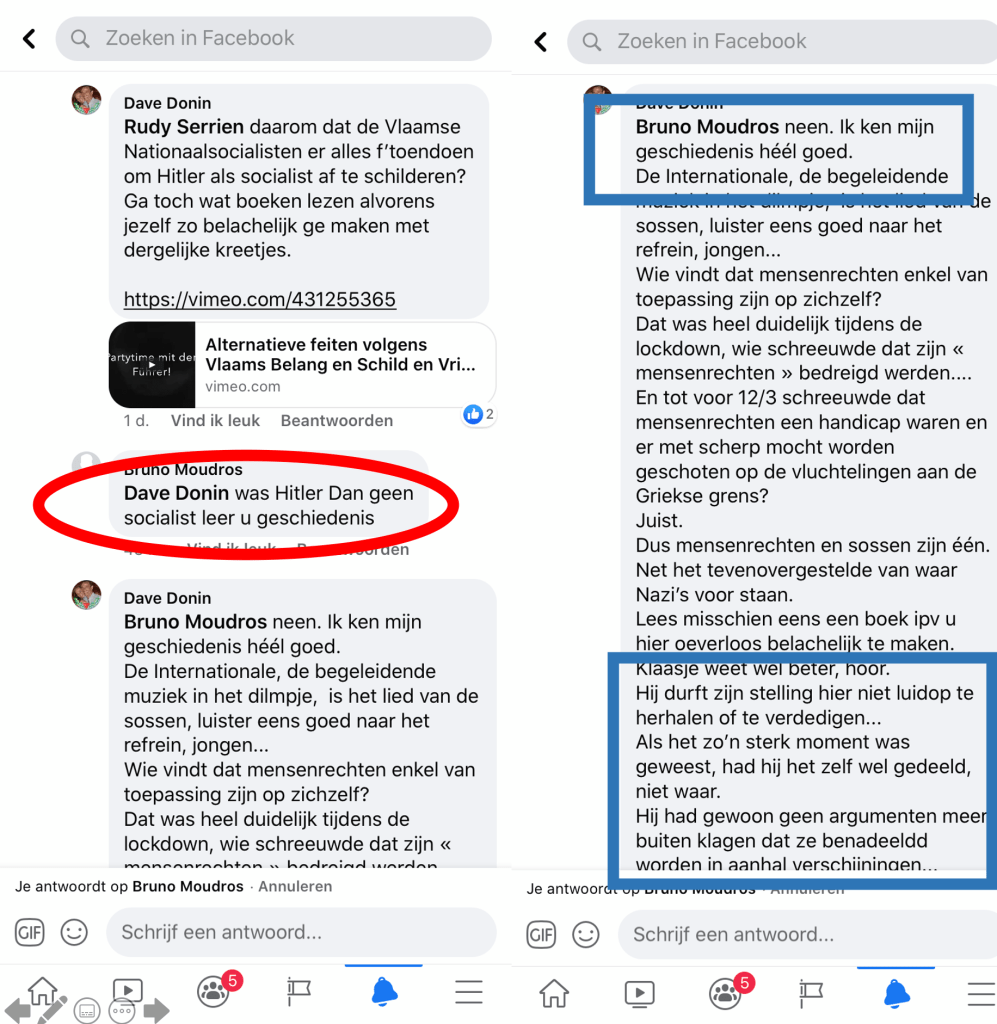Image resolution: width=997 pixels, height=1024 pixels.
Task: Open the Pages flag icon on right
Action: pyautogui.click(x=811, y=994)
